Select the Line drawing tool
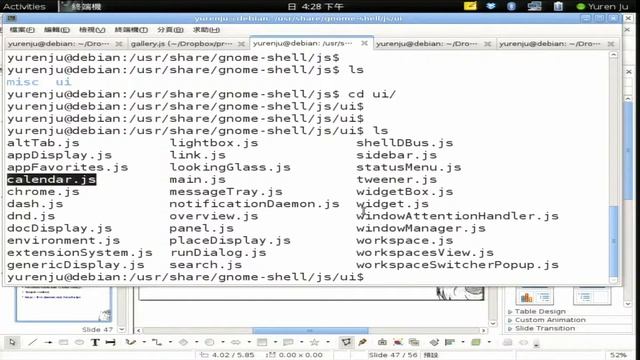Viewport: 640px width, 360px height. (x=33, y=342)
